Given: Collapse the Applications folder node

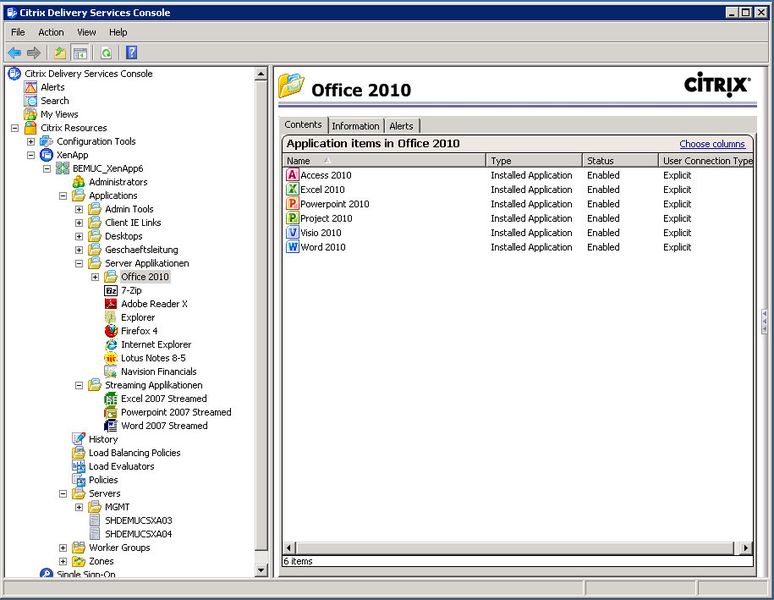Looking at the screenshot, I should coord(63,196).
